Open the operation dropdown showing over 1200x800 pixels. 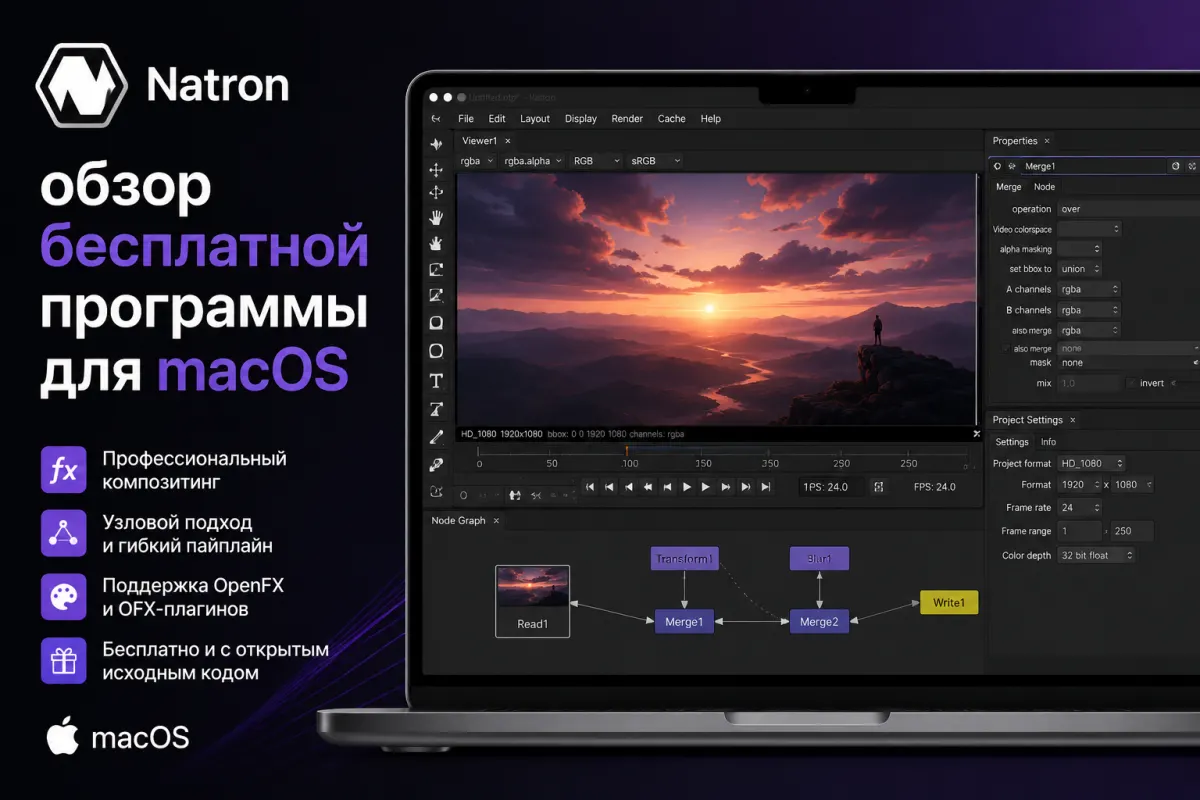coord(1128,209)
